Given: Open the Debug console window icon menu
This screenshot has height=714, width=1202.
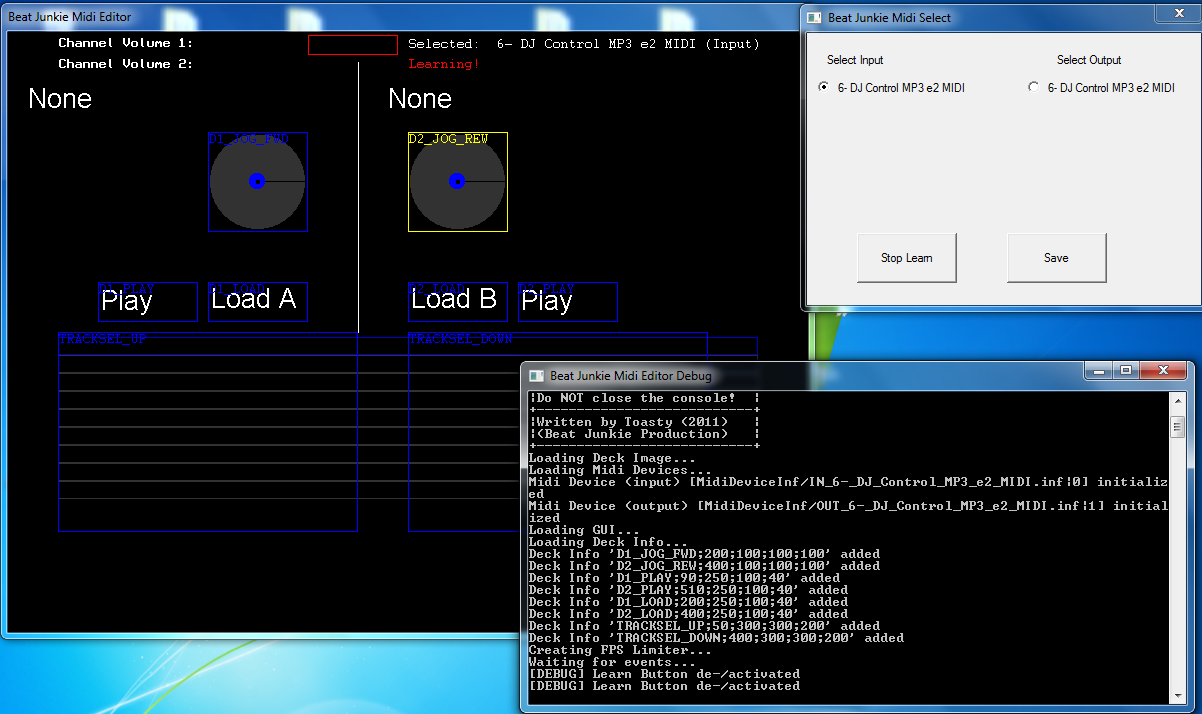Looking at the screenshot, I should click(536, 376).
